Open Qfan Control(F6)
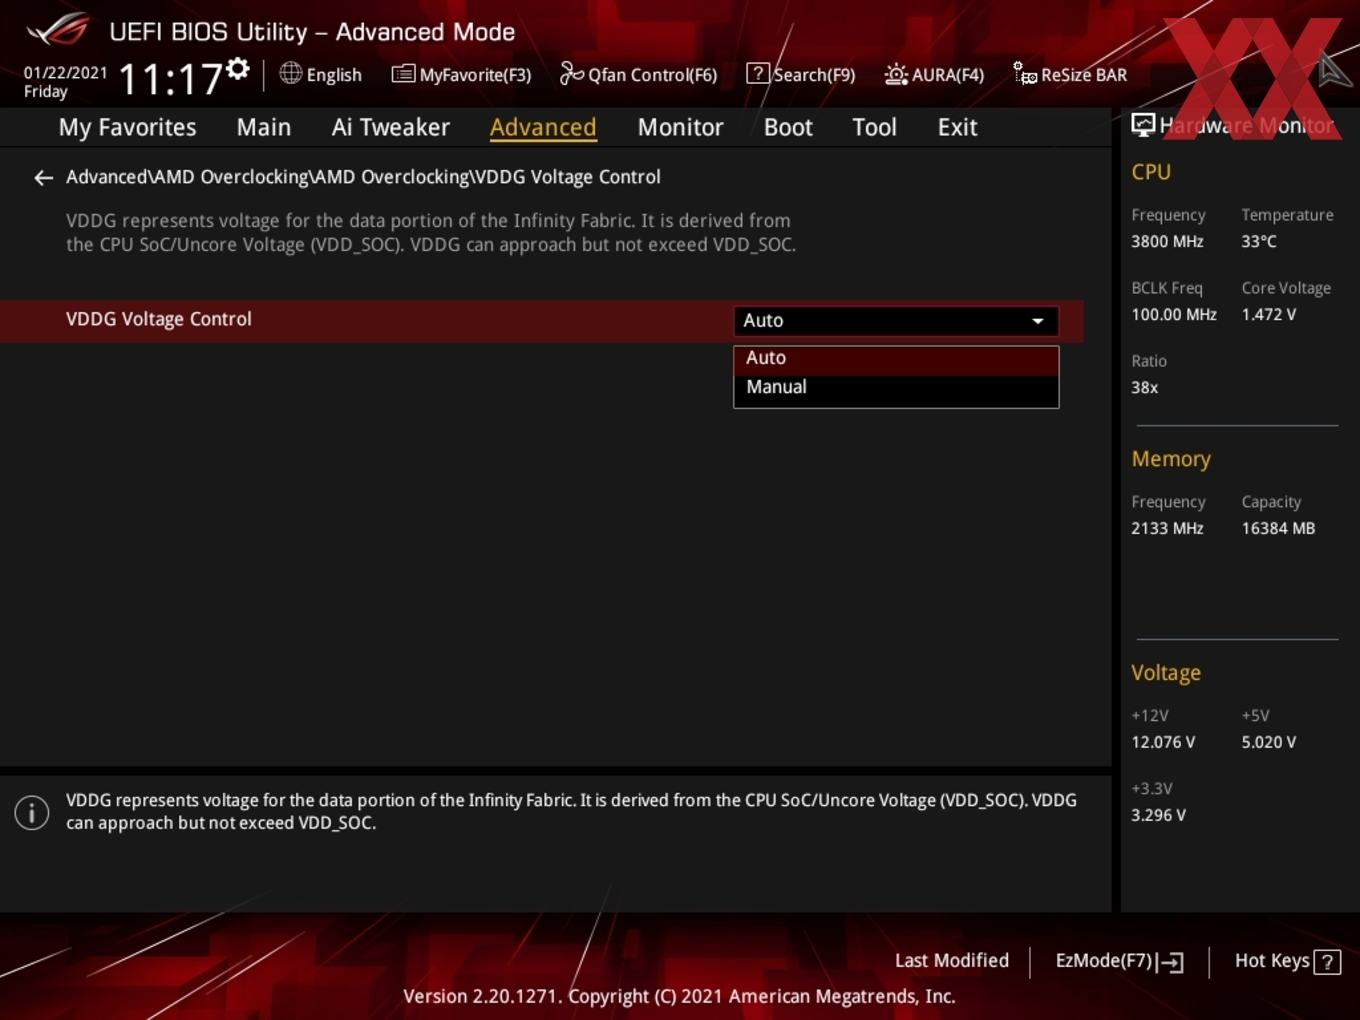The height and width of the screenshot is (1020, 1360). pyautogui.click(x=638, y=74)
